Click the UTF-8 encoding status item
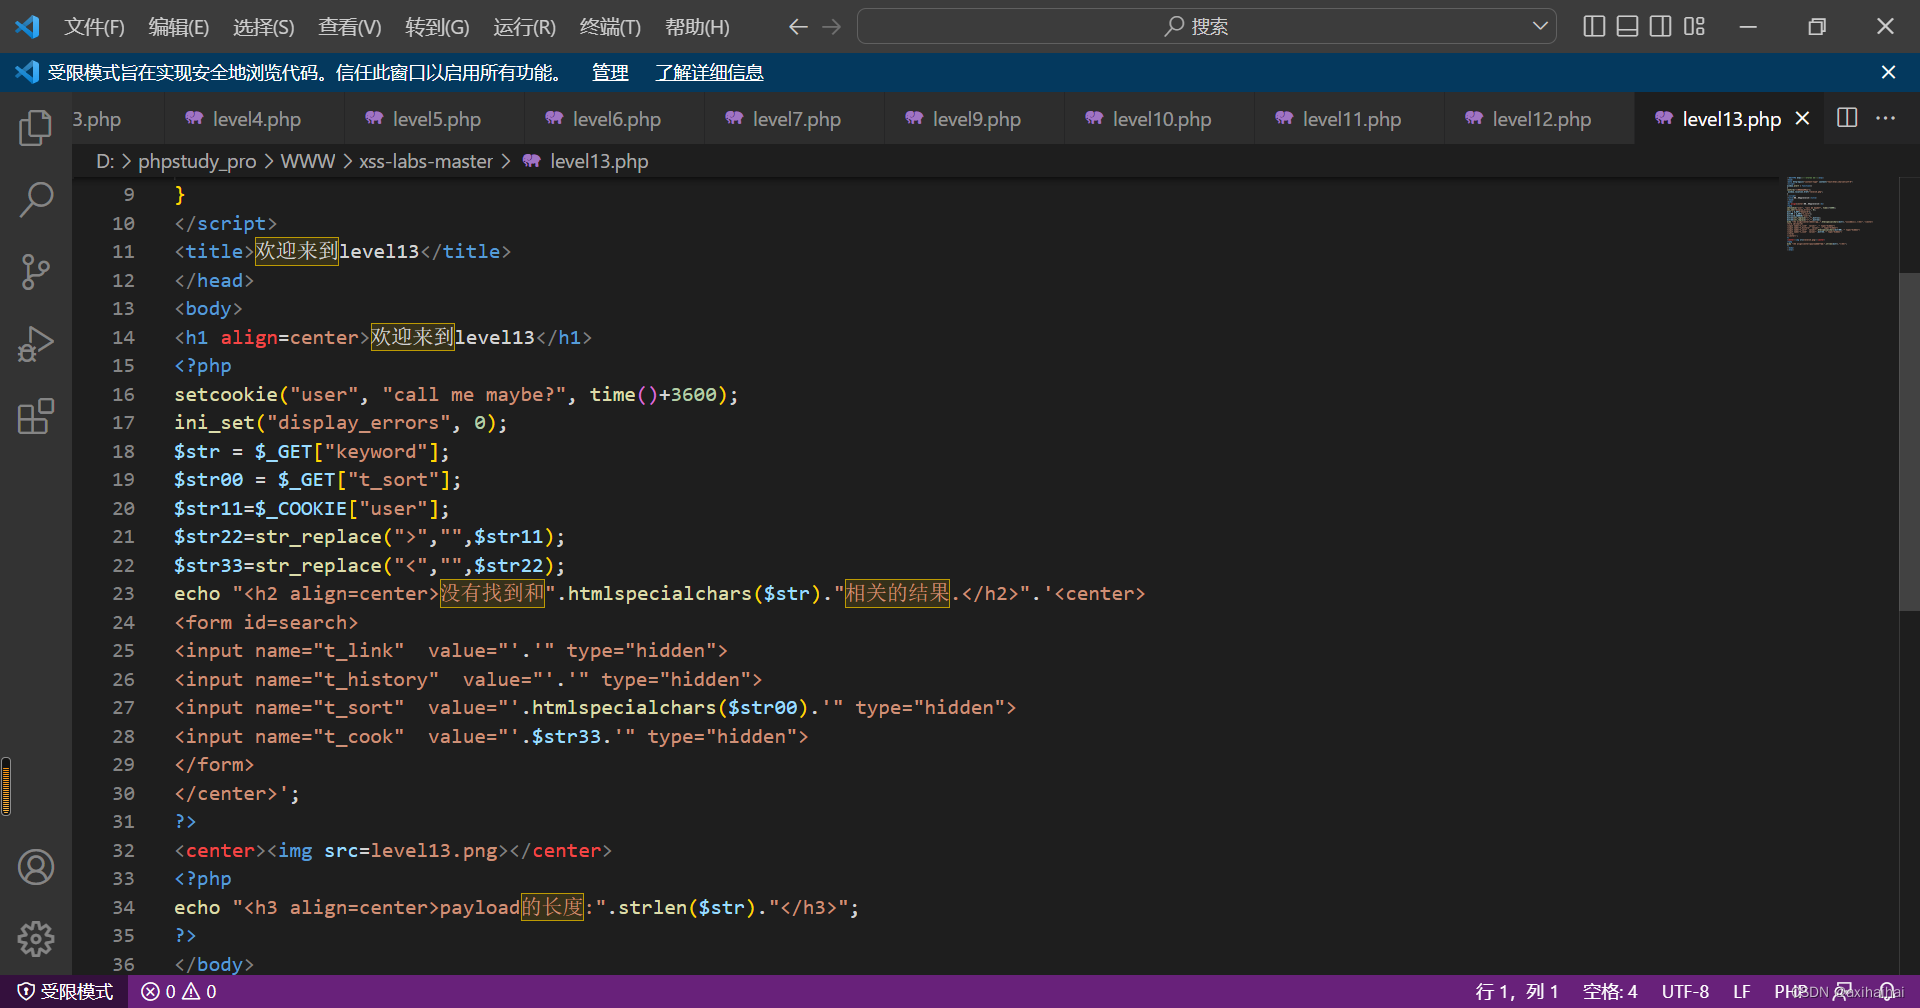Image resolution: width=1920 pixels, height=1008 pixels. (x=1685, y=992)
